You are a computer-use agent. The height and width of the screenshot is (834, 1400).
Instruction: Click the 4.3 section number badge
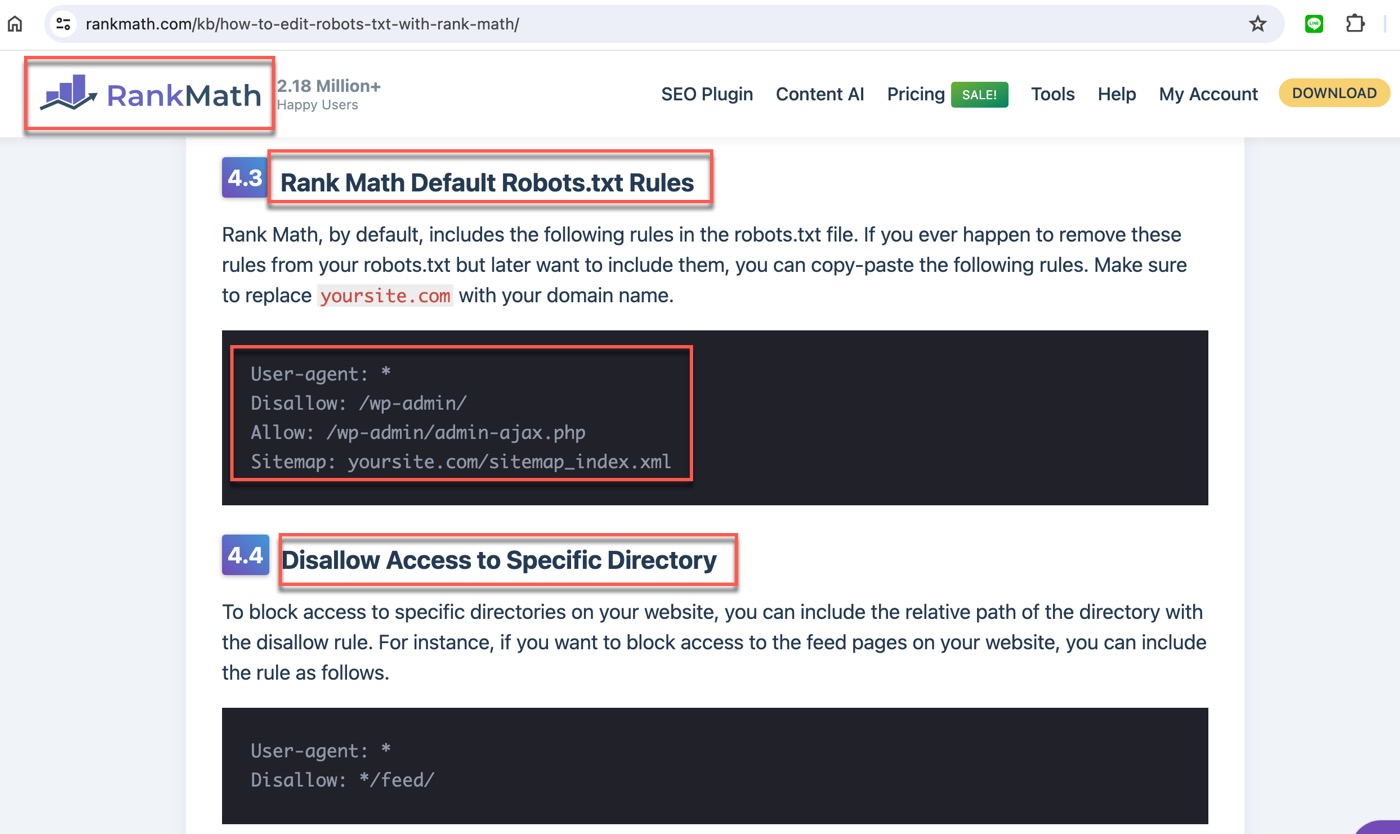click(244, 178)
